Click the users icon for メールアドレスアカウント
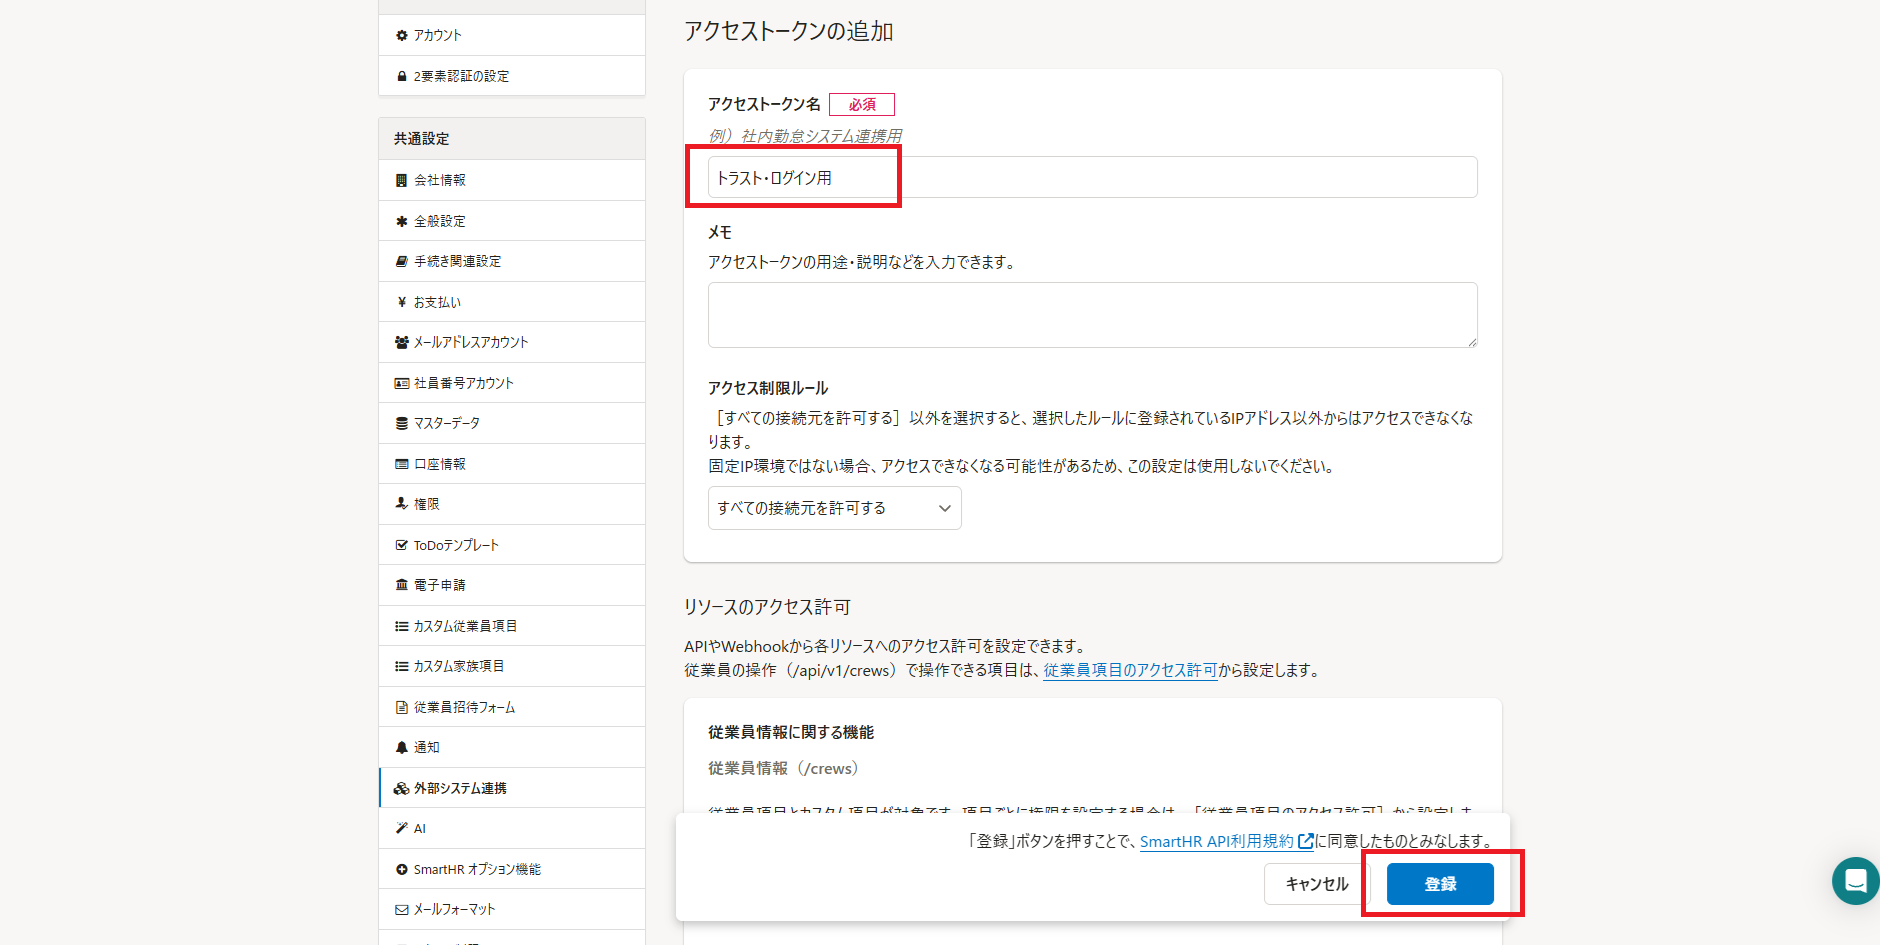The height and width of the screenshot is (945, 1880). click(402, 342)
